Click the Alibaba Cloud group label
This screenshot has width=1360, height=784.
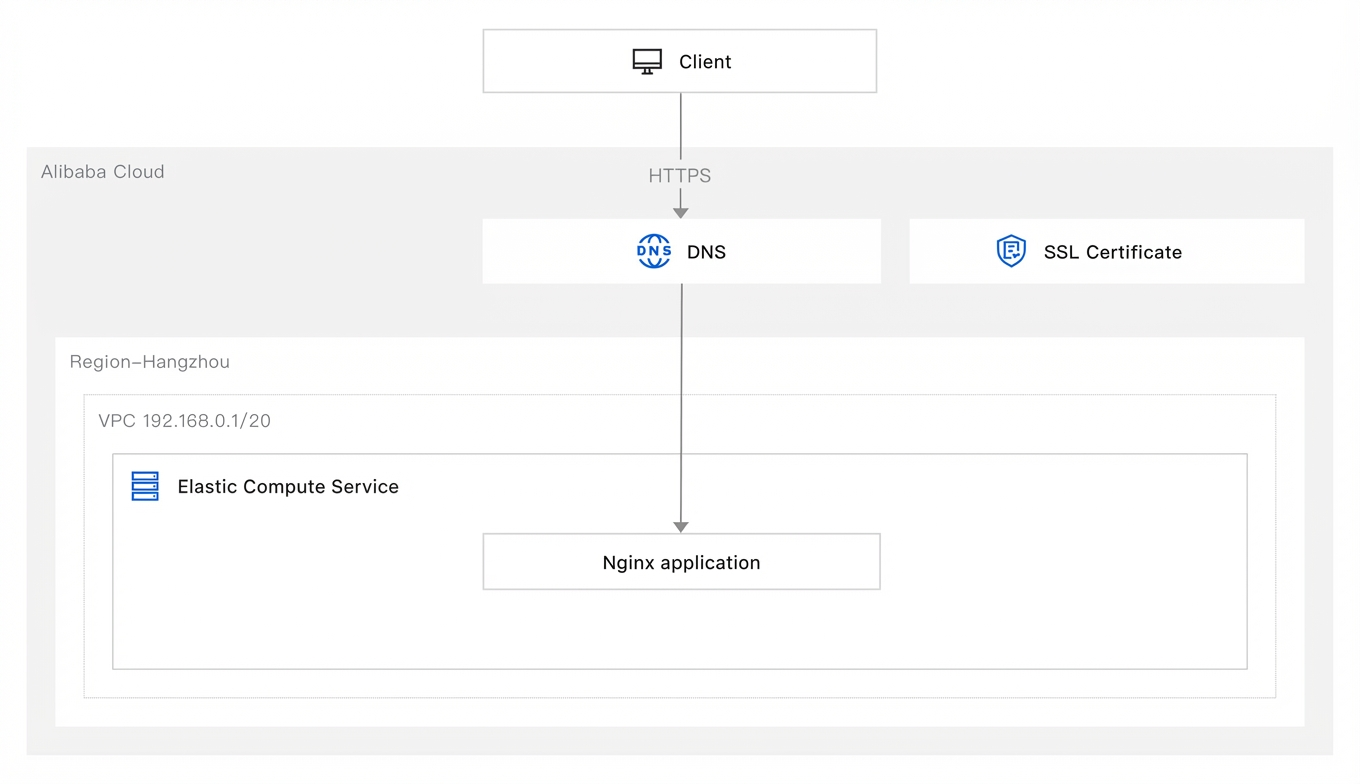tap(102, 172)
